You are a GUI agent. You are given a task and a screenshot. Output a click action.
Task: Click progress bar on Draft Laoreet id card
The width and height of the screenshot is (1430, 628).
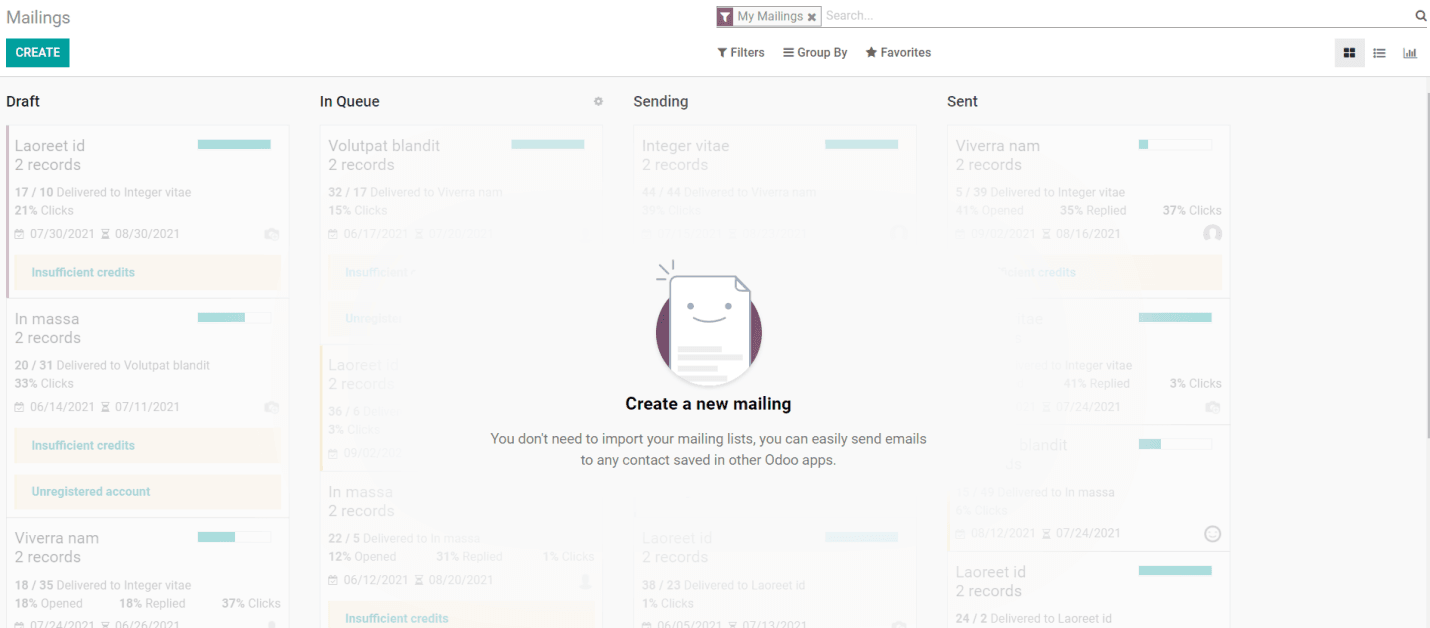[234, 145]
